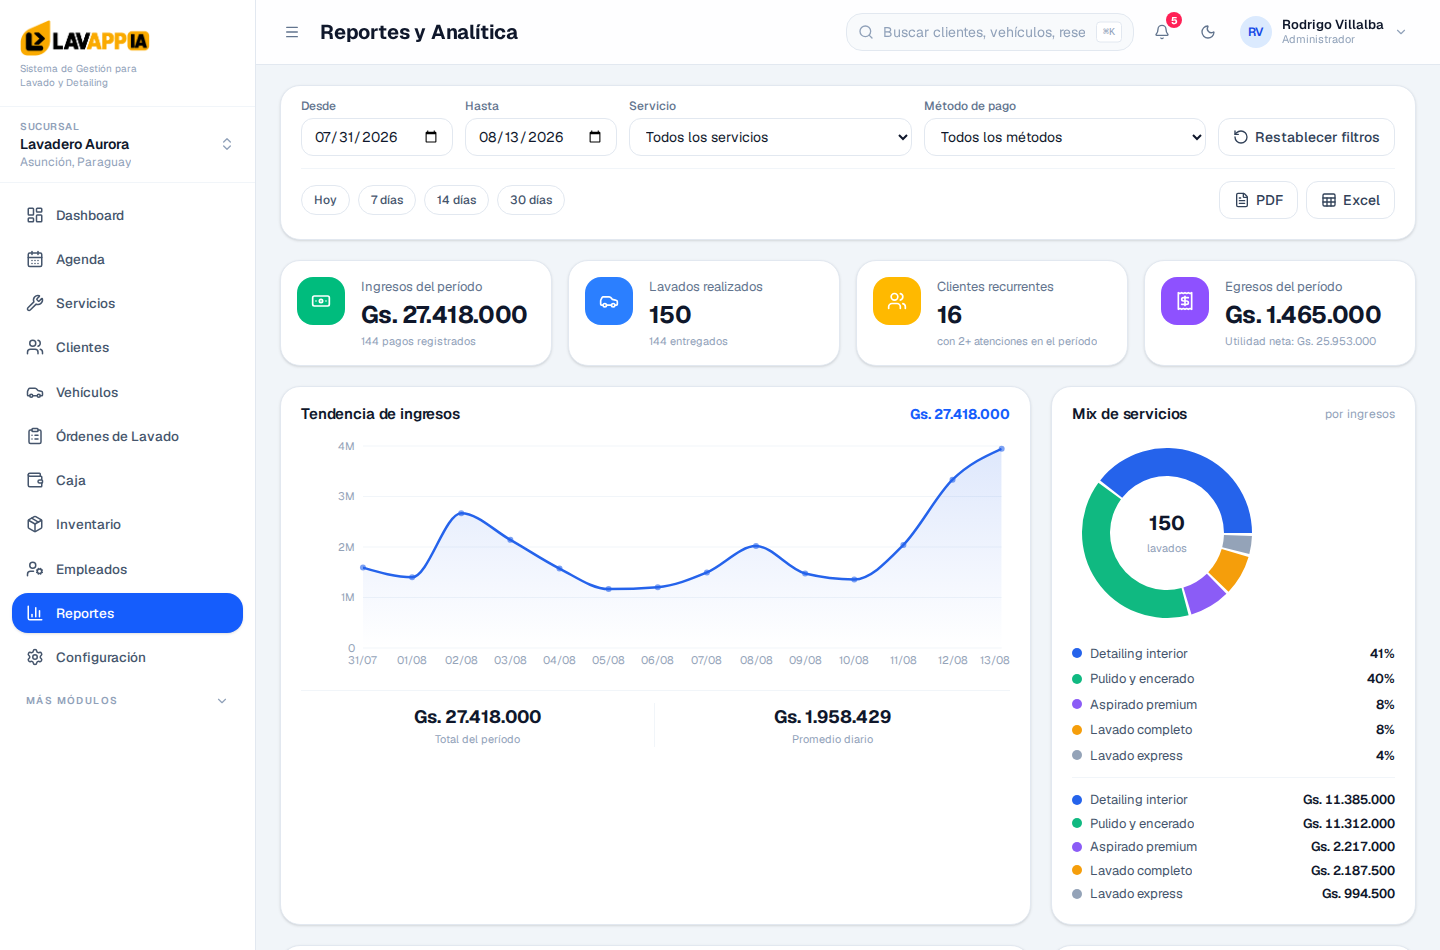Click the blue Gs. 27.418.000 chart total
The width and height of the screenshot is (1440, 950).
click(x=960, y=414)
